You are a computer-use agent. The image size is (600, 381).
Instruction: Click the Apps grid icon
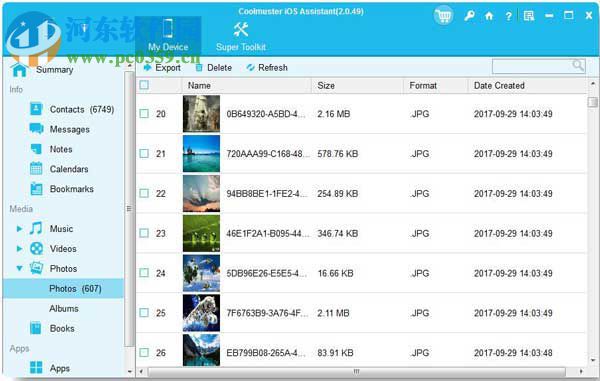click(x=36, y=368)
